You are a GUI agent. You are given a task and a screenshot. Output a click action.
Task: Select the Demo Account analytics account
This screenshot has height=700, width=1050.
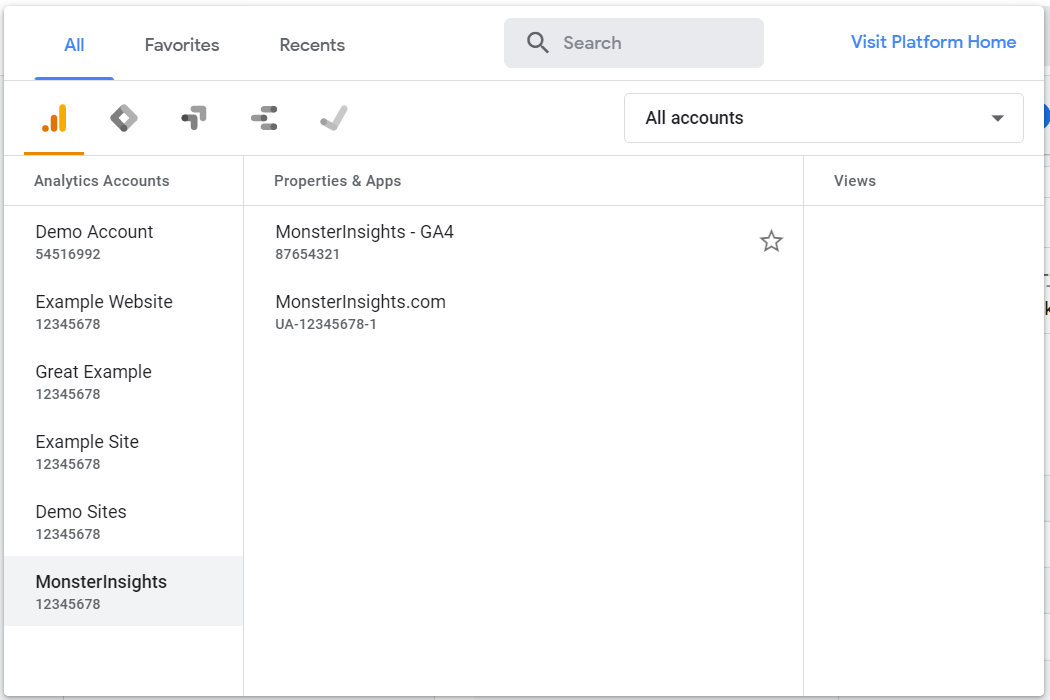[94, 241]
